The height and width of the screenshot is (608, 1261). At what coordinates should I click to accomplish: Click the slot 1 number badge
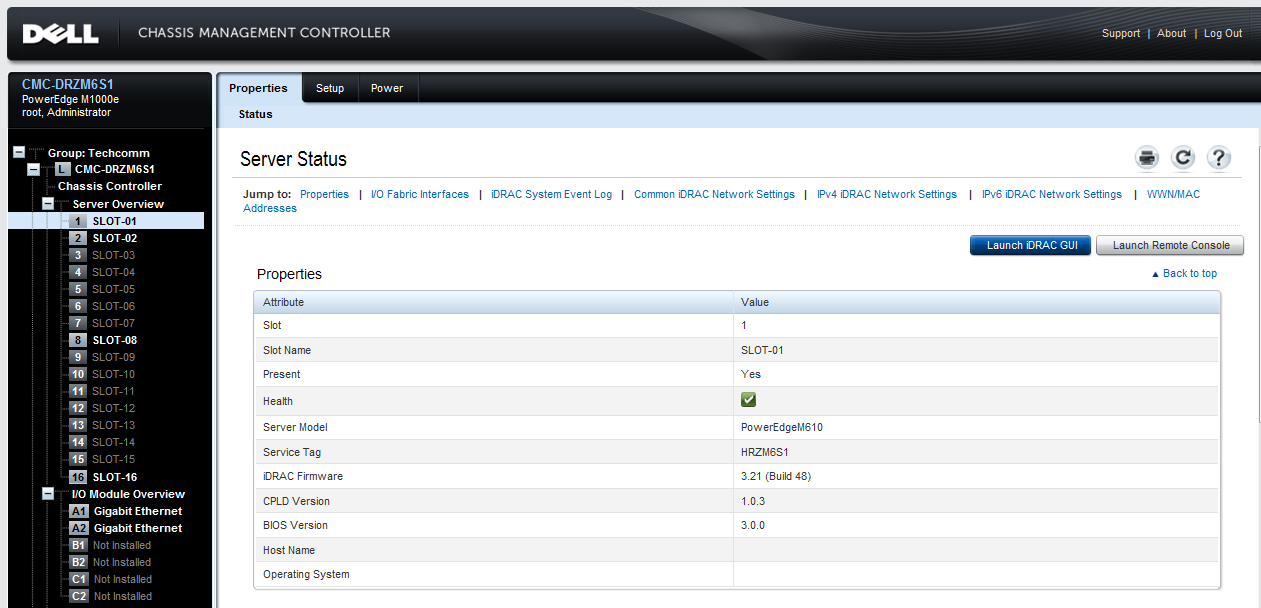click(x=78, y=221)
